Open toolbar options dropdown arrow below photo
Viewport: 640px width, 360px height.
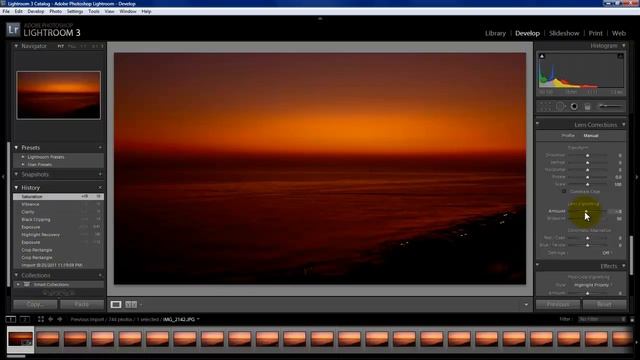526,304
